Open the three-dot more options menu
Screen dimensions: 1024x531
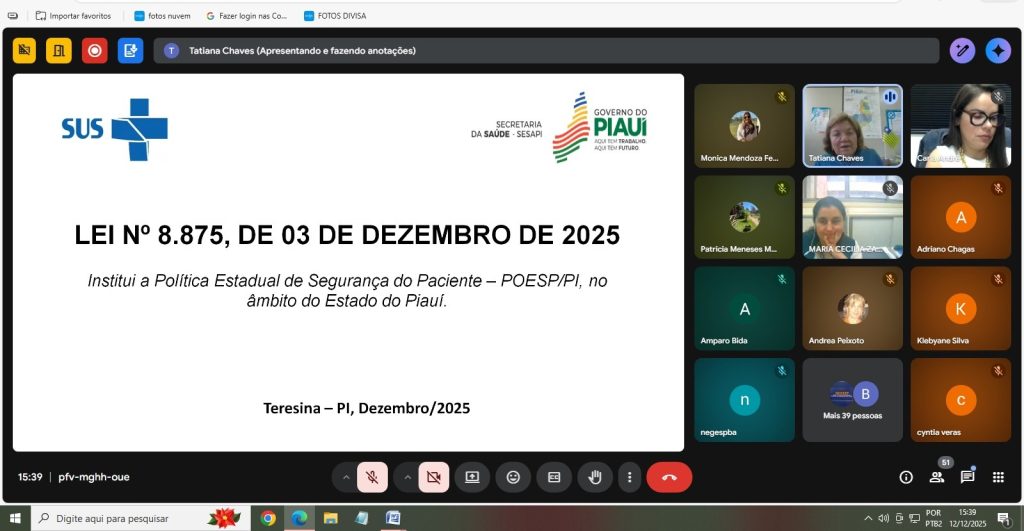[628, 477]
